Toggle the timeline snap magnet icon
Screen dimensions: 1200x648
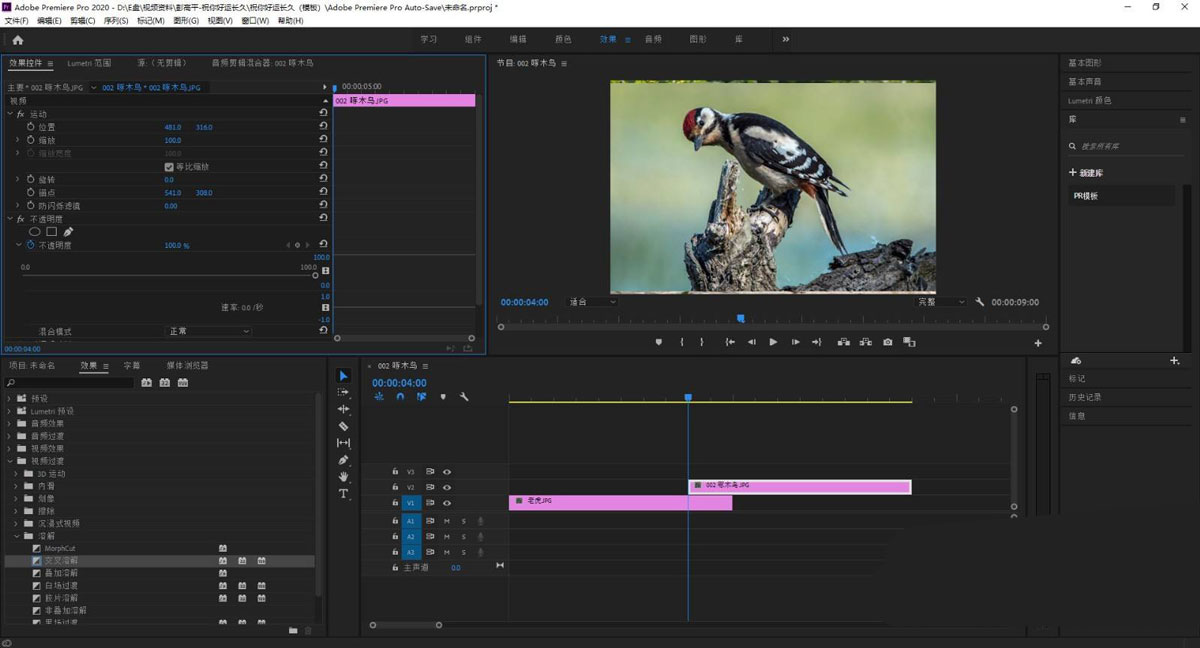[400, 397]
